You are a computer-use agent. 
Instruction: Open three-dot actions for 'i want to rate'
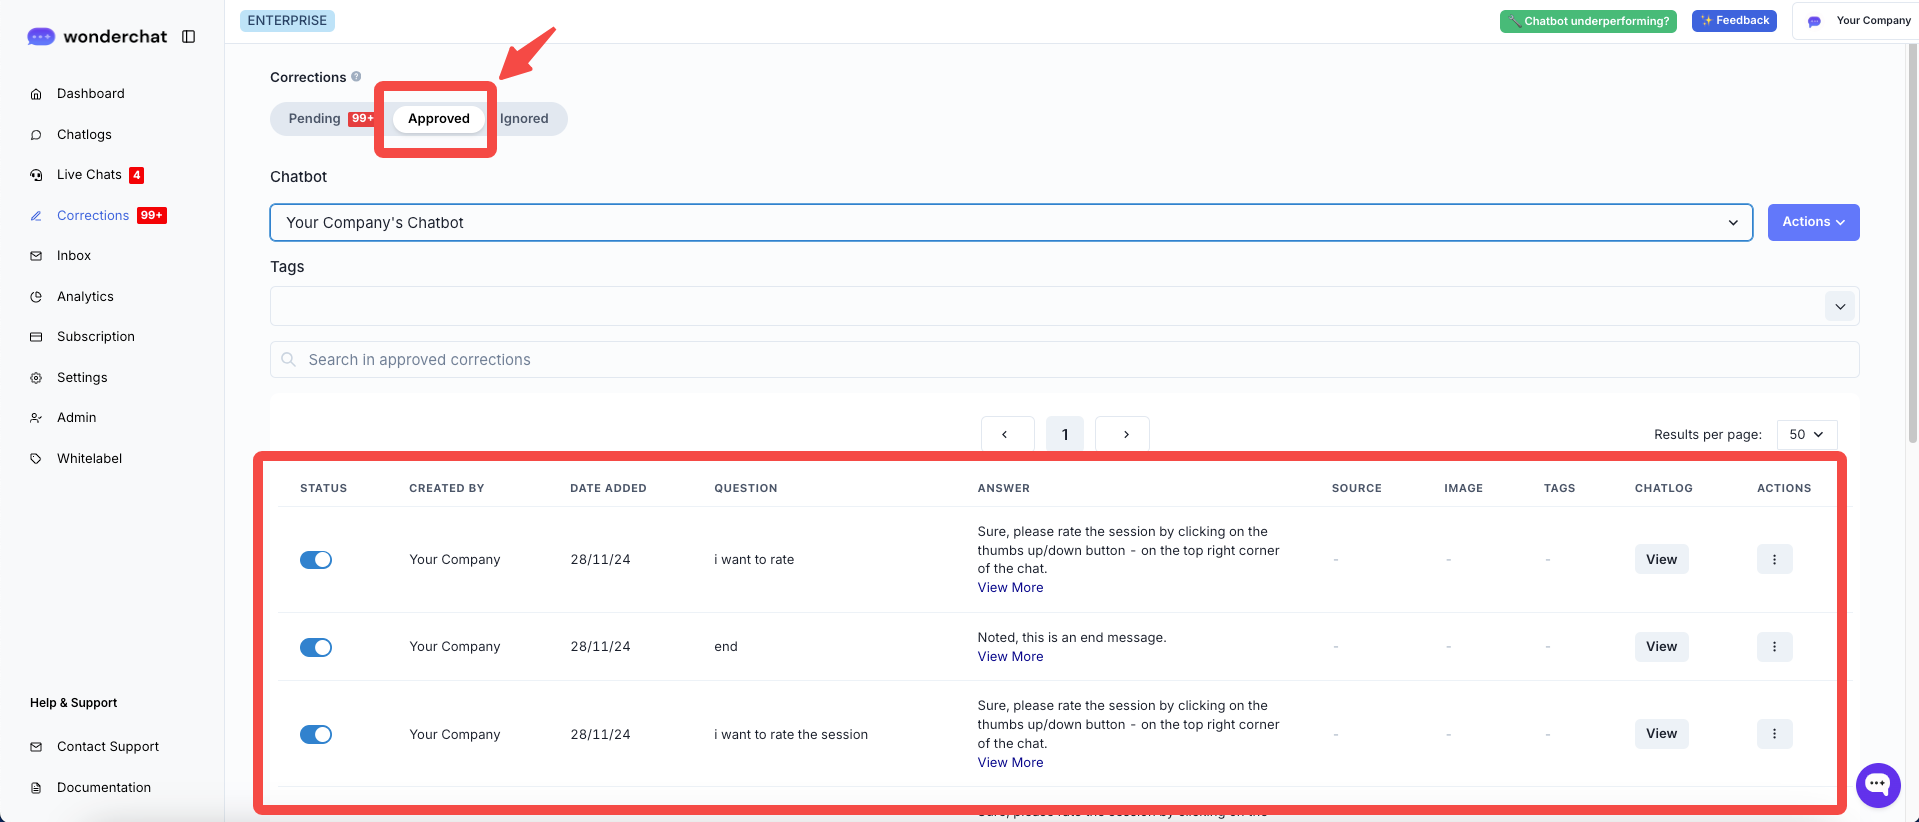click(x=1774, y=559)
